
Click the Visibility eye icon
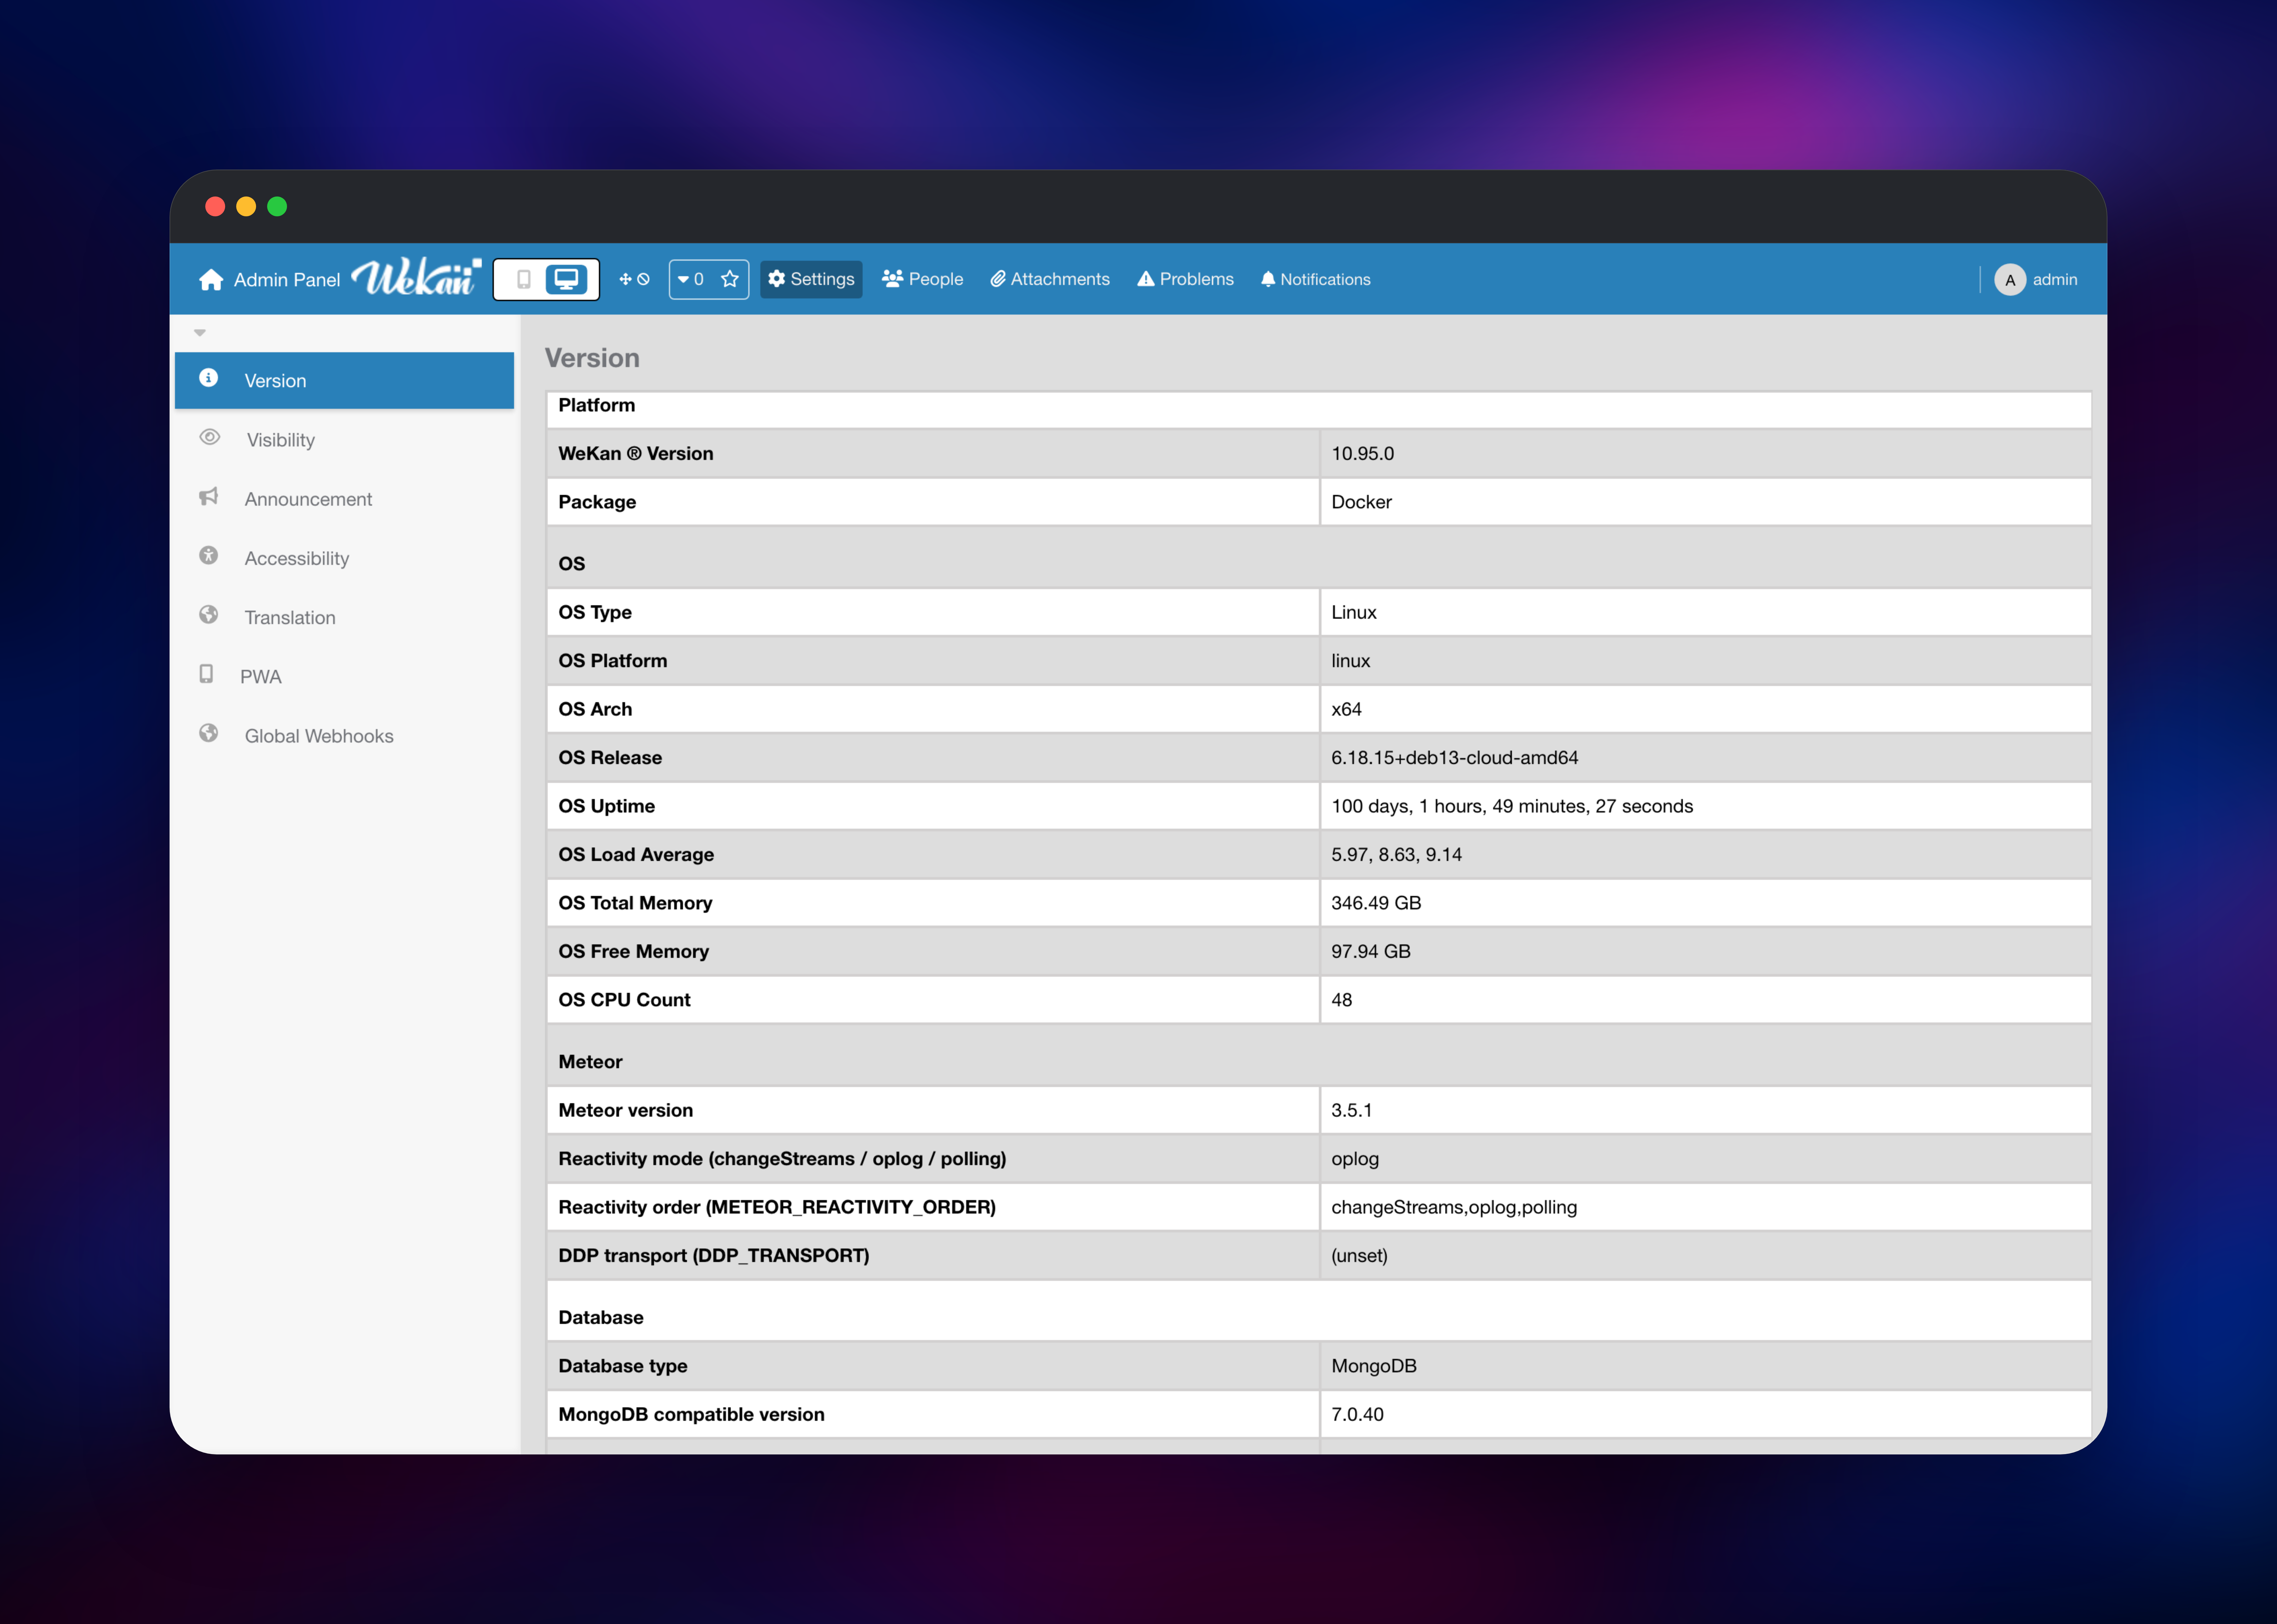(x=209, y=437)
